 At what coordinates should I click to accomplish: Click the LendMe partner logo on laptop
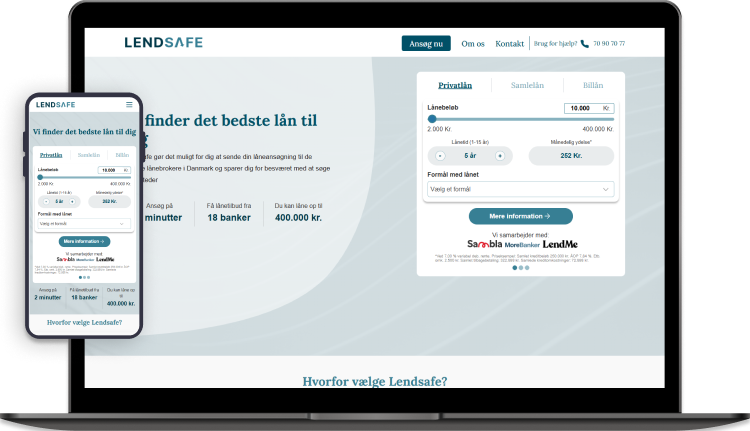click(560, 244)
